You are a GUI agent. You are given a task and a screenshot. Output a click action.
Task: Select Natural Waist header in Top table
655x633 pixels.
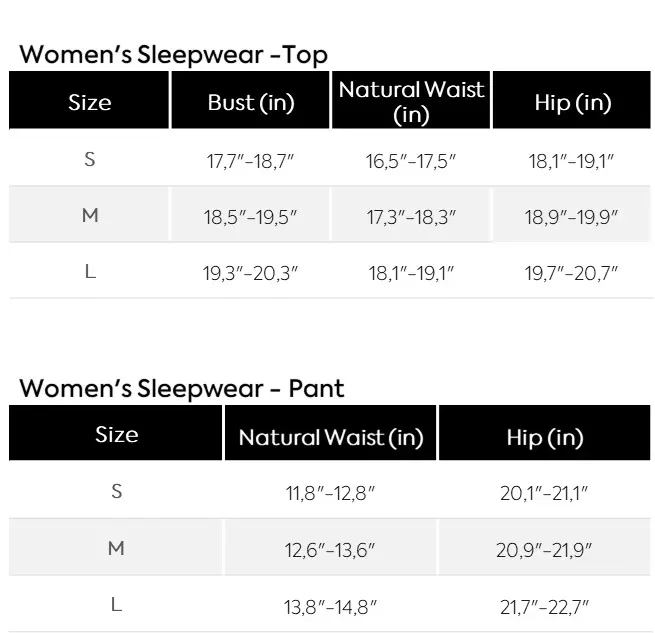point(411,102)
